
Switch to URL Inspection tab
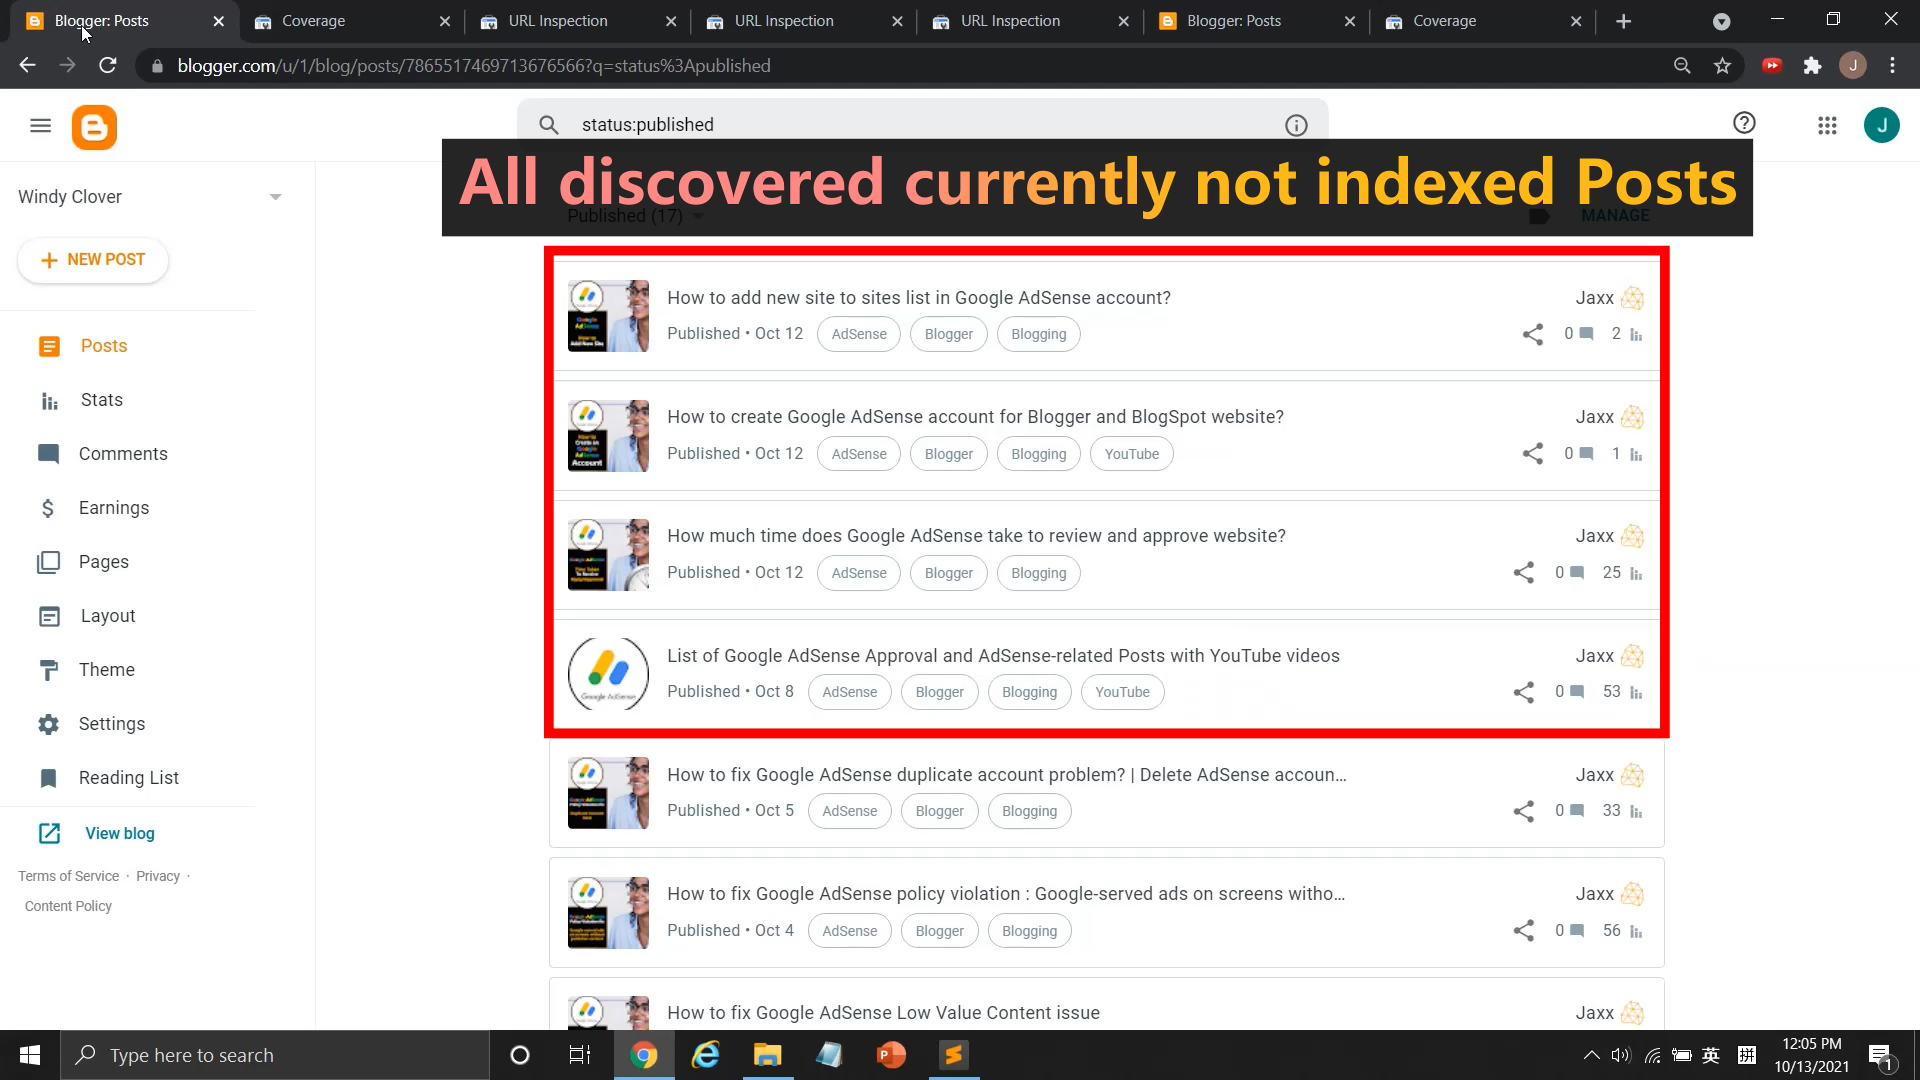point(558,21)
